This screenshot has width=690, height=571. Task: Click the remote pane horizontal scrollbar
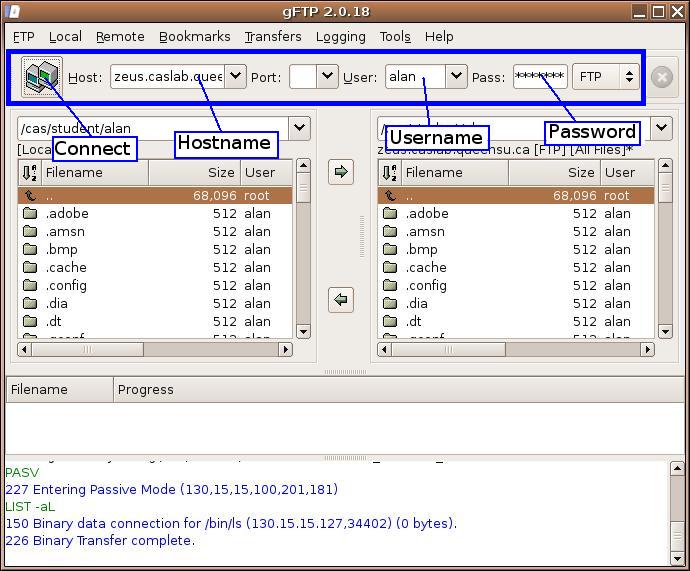516,350
